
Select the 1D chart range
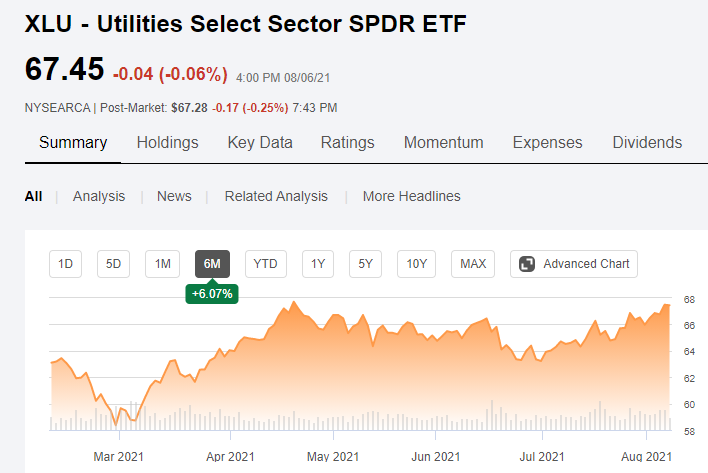[x=66, y=264]
